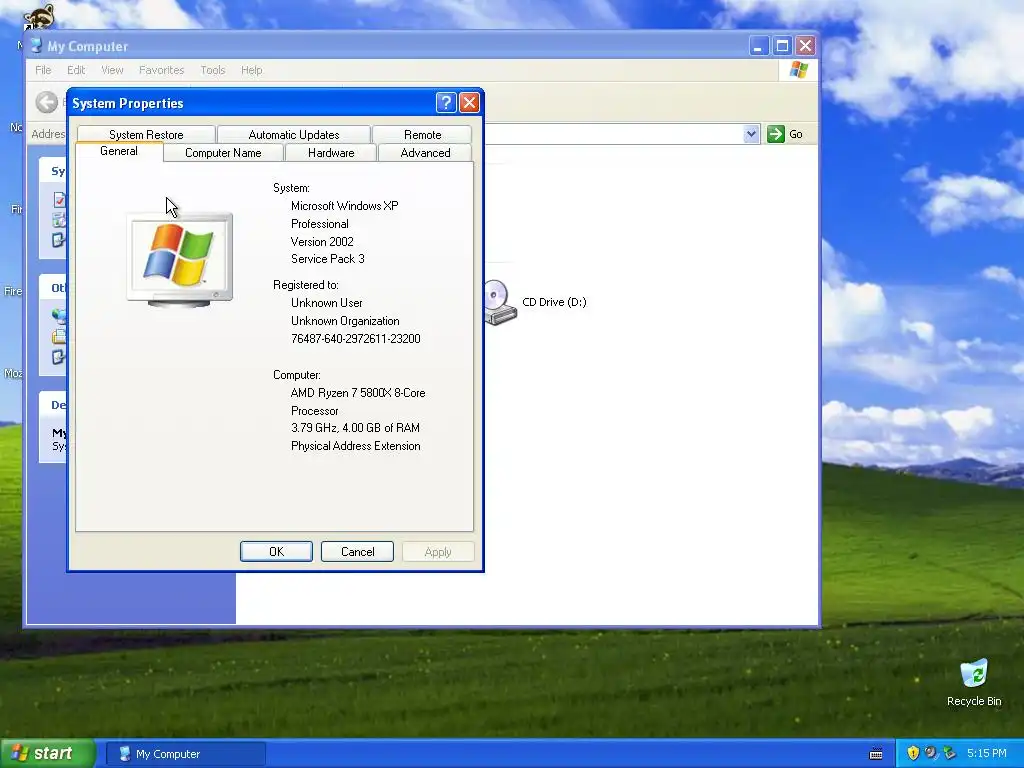
Task: Click the on-screen keyboard icon in taskbar
Action: [x=876, y=754]
